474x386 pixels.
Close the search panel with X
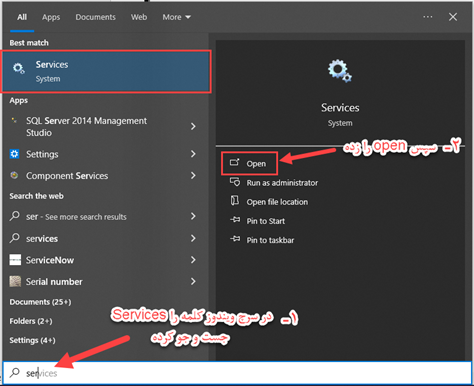click(x=453, y=17)
